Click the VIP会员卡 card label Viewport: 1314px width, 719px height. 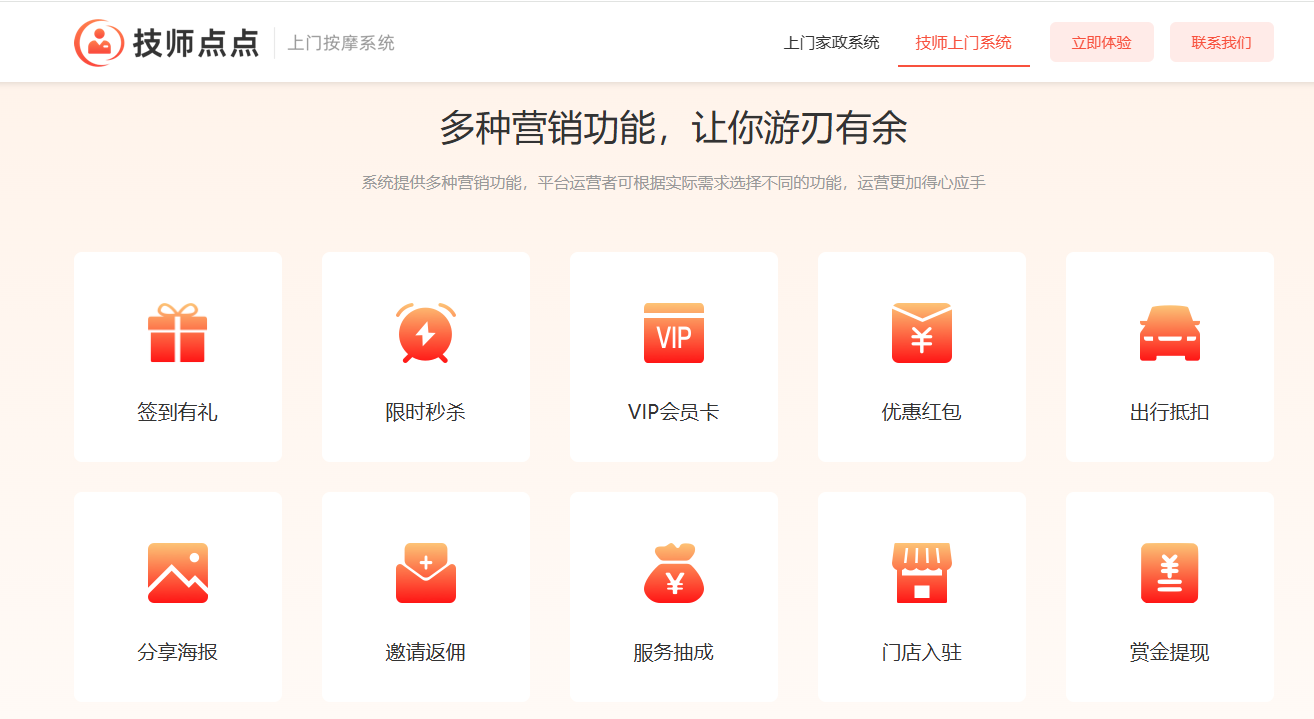point(674,412)
